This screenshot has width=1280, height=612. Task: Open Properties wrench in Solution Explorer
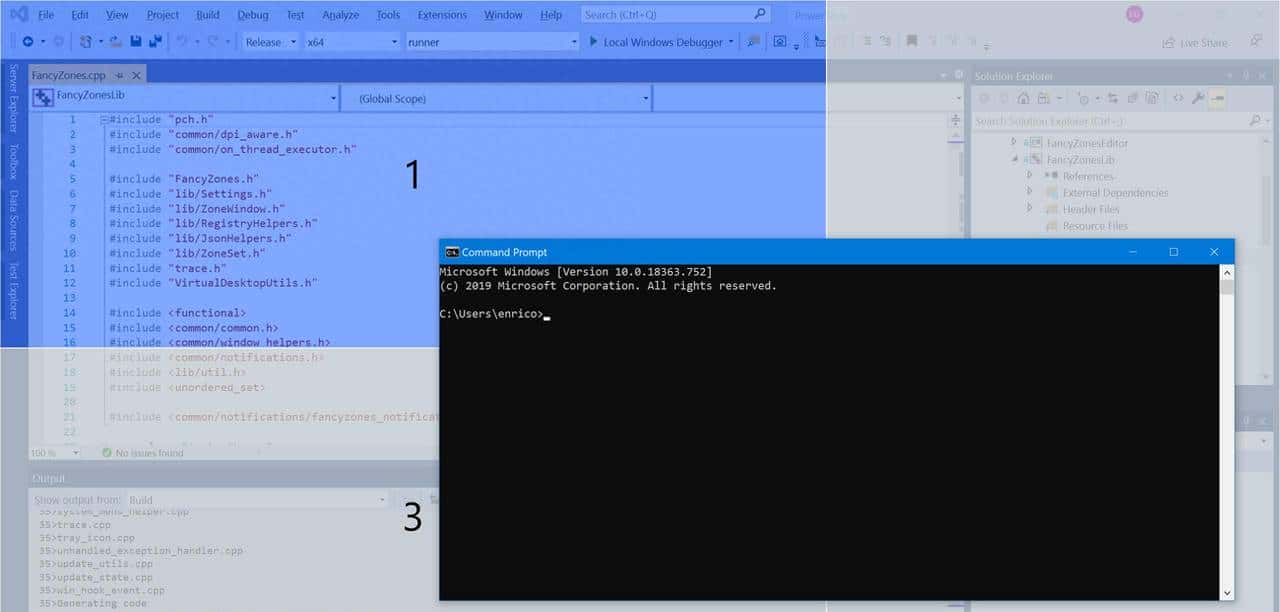[x=1197, y=98]
